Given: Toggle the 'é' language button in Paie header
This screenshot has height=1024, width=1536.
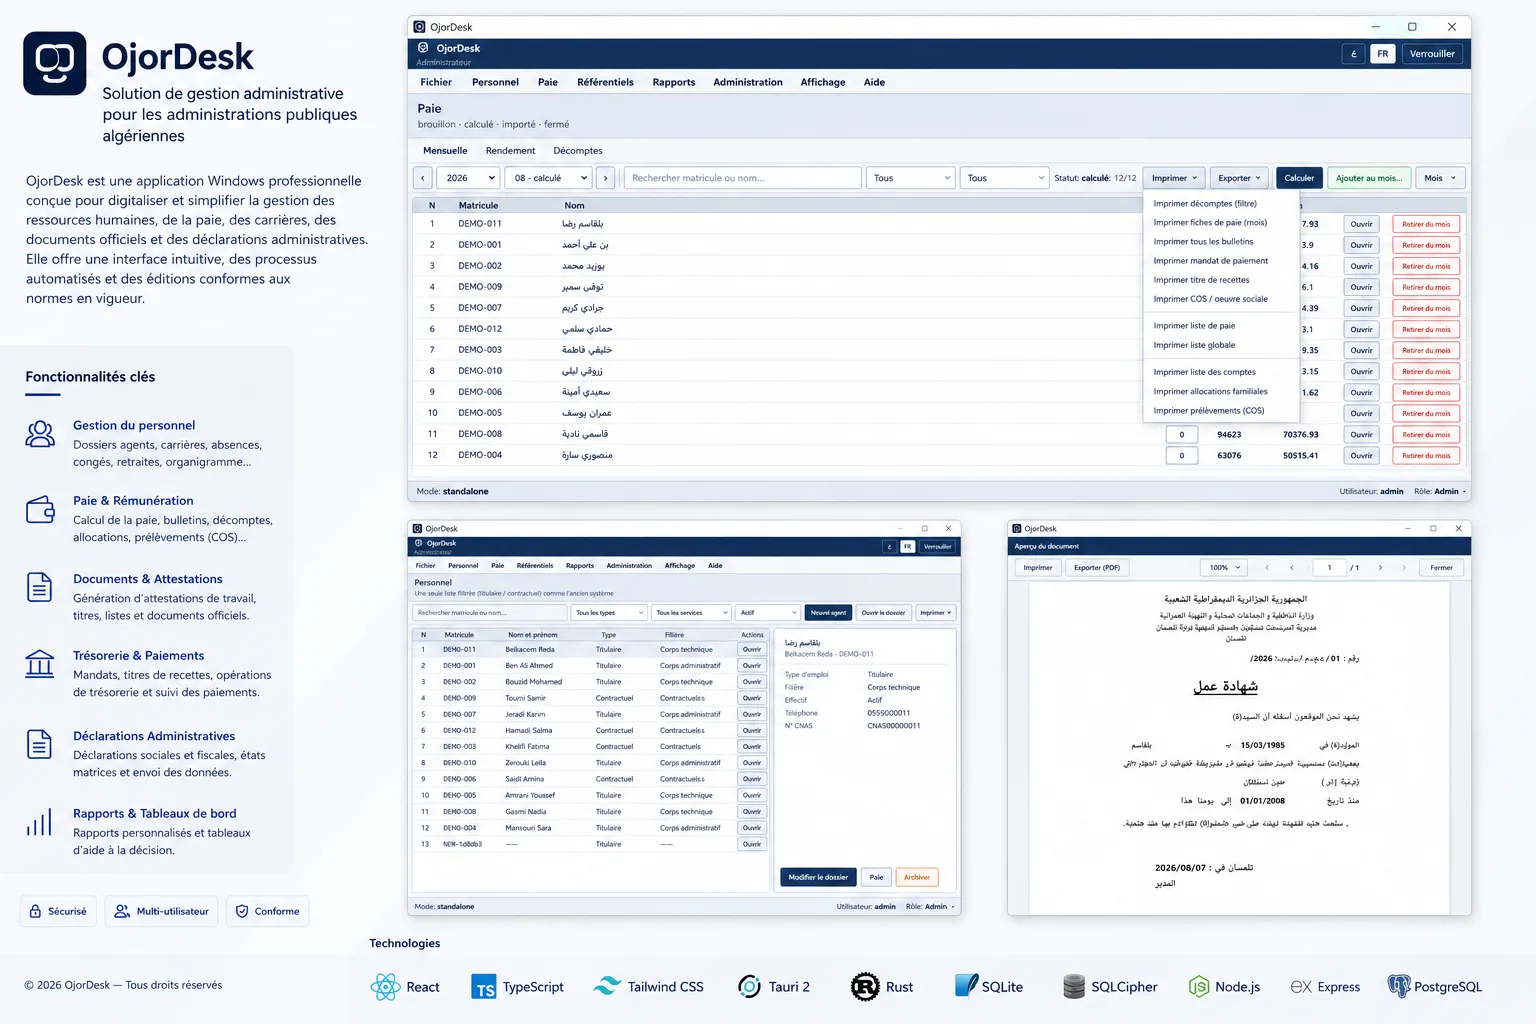Looking at the screenshot, I should click(1353, 54).
